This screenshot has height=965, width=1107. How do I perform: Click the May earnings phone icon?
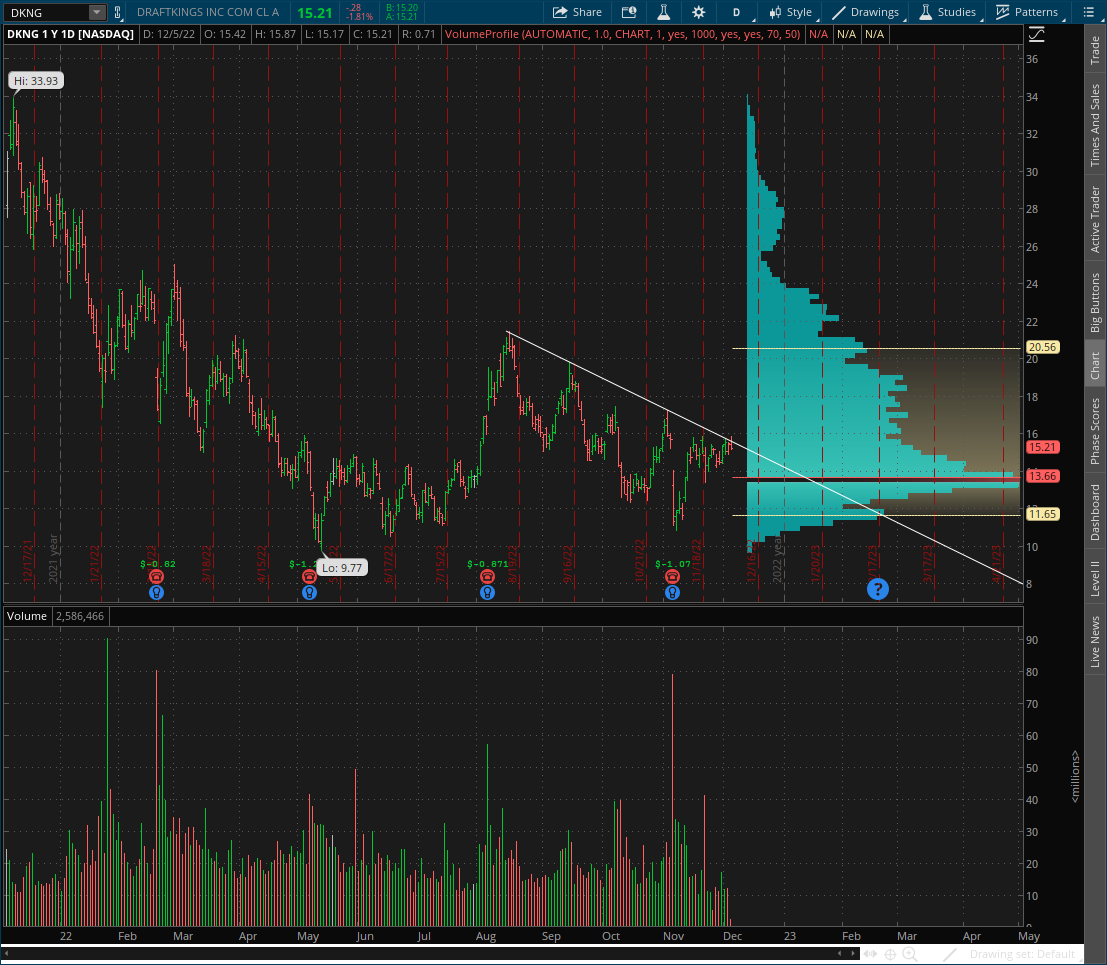click(x=309, y=577)
